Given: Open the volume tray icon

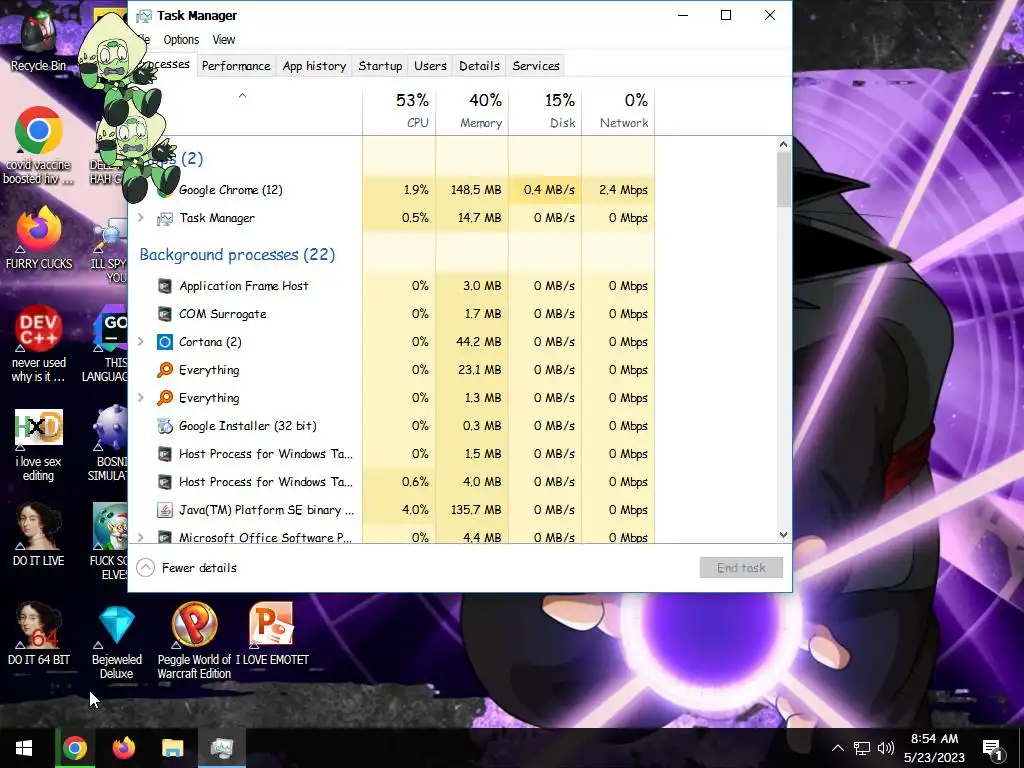Looking at the screenshot, I should (x=886, y=748).
